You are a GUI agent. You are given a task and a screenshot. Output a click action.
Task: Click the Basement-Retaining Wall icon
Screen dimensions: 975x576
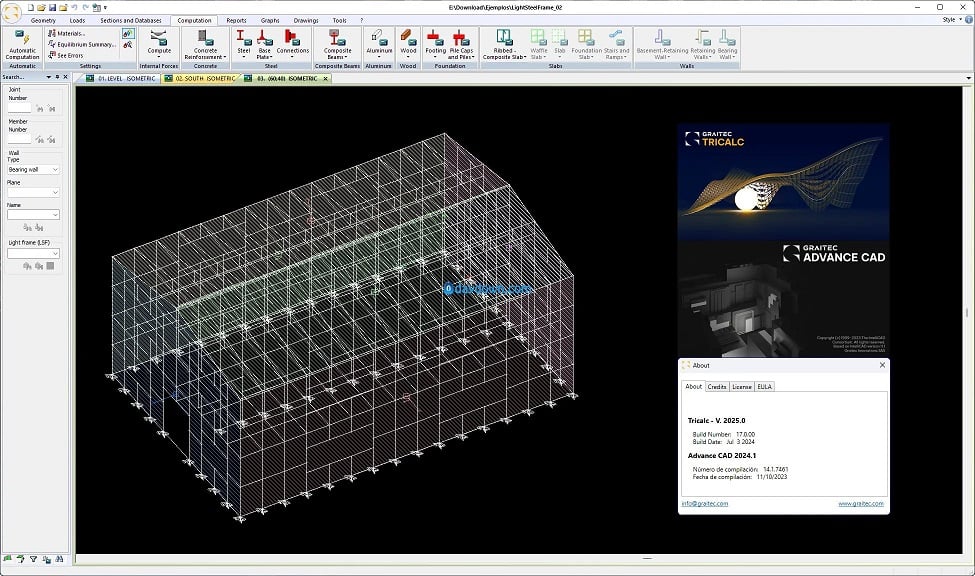click(662, 37)
